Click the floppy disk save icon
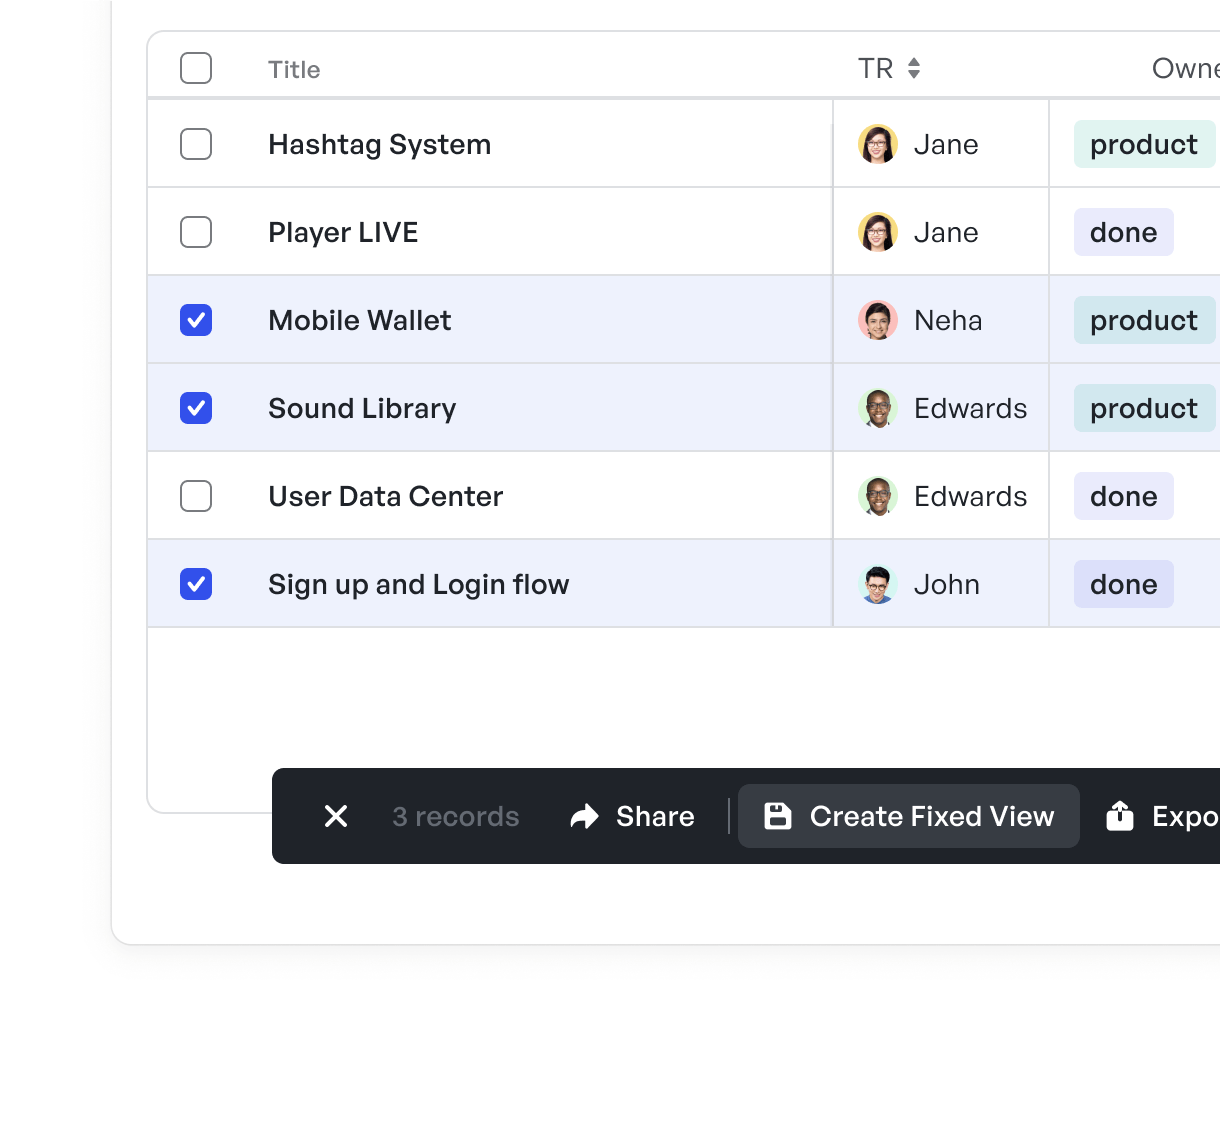This screenshot has height=1121, width=1220. [778, 816]
